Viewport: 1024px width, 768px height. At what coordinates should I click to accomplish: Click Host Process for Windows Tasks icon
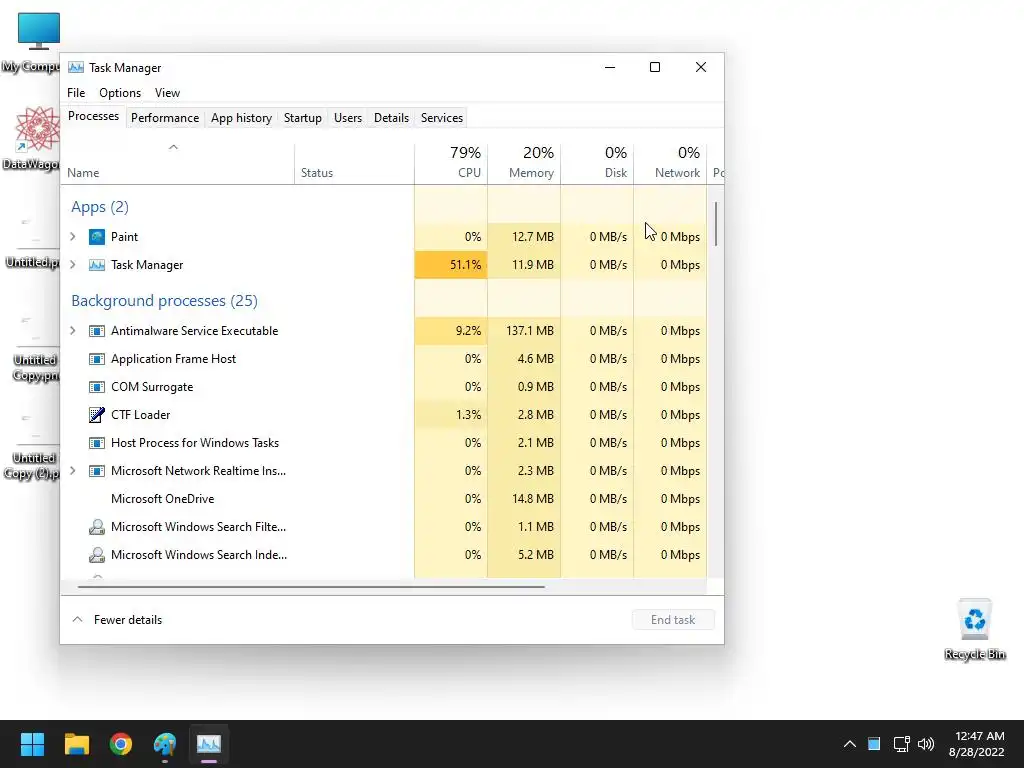click(x=97, y=443)
